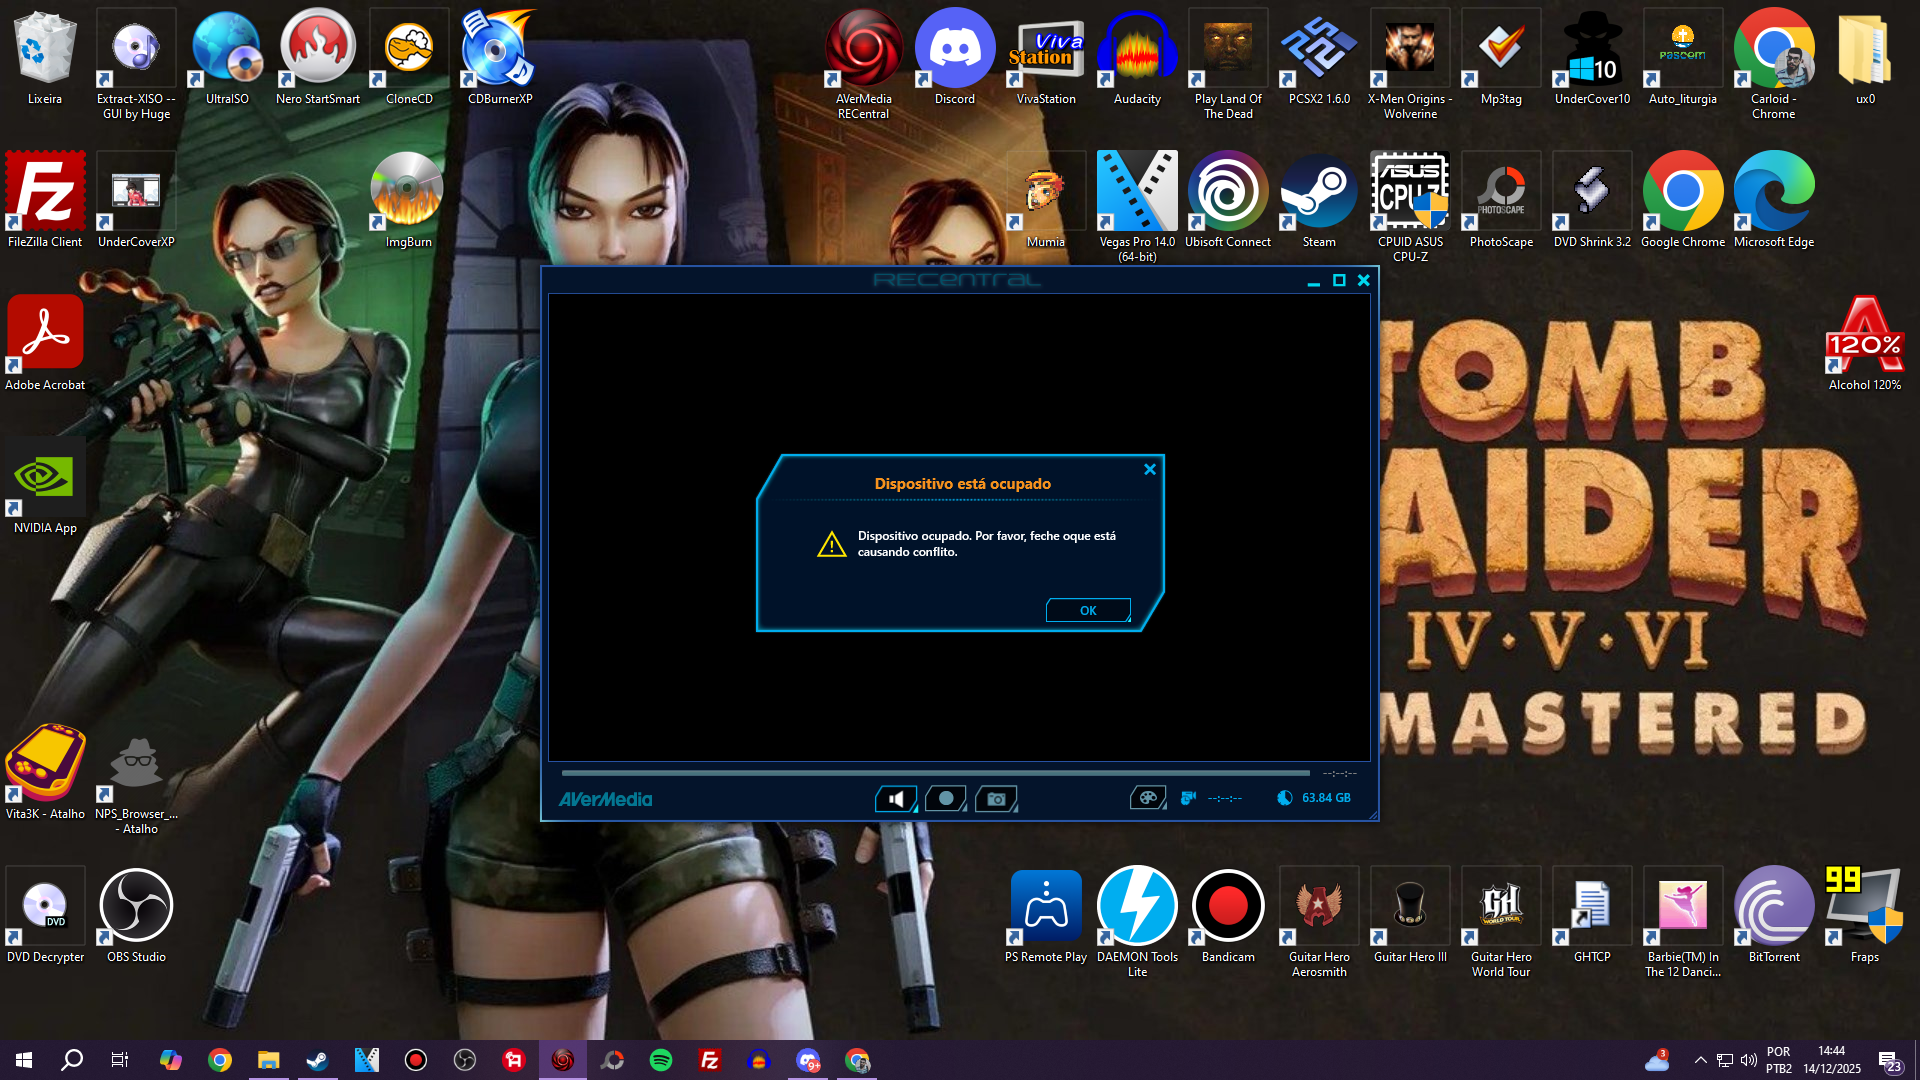Click OK in the device busy dialog
1920x1080 pixels.
[x=1088, y=610]
